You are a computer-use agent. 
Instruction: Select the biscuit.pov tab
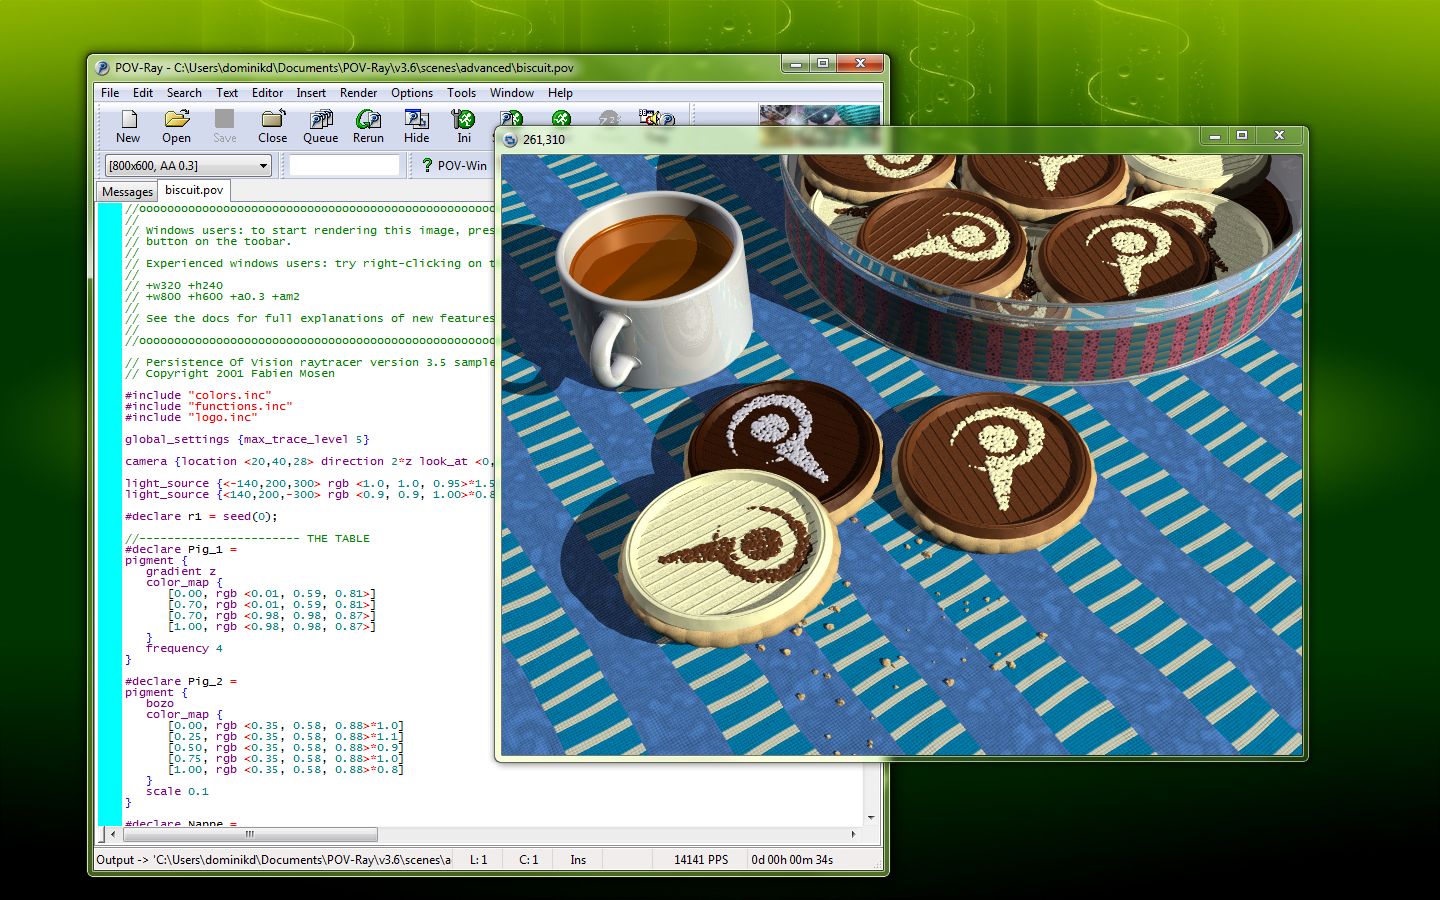point(194,190)
